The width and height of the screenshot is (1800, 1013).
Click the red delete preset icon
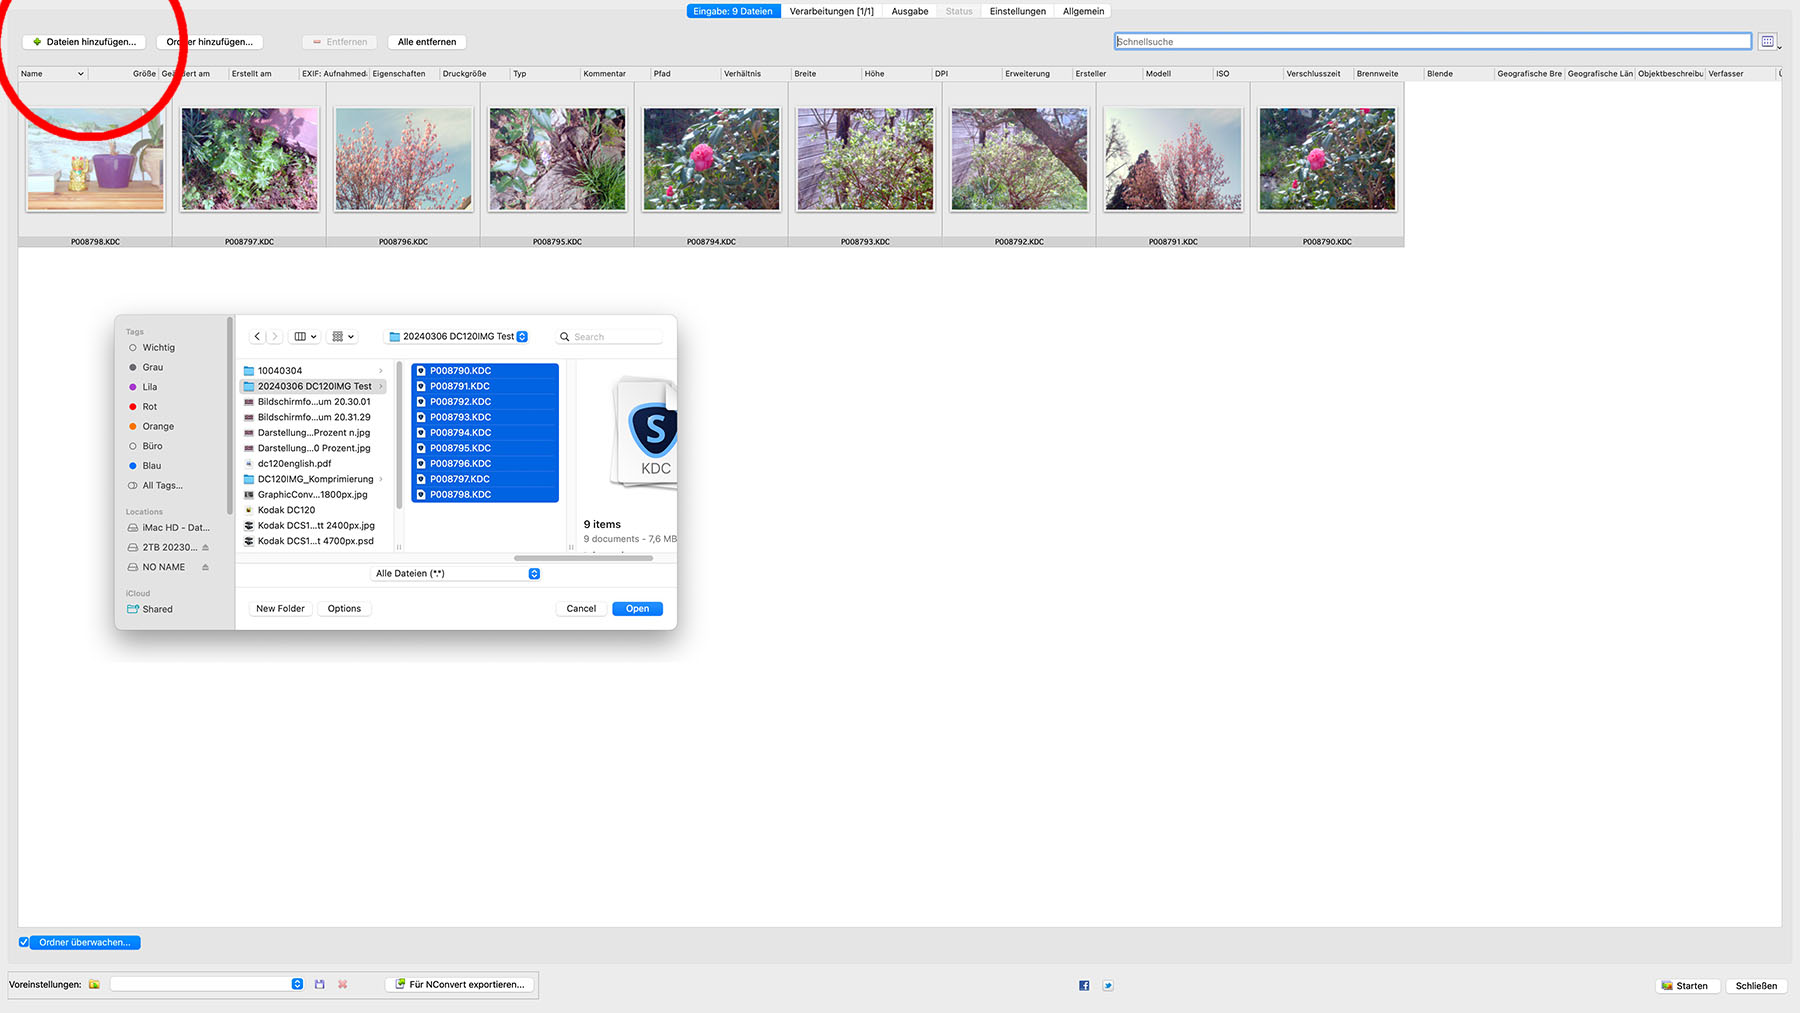click(343, 985)
